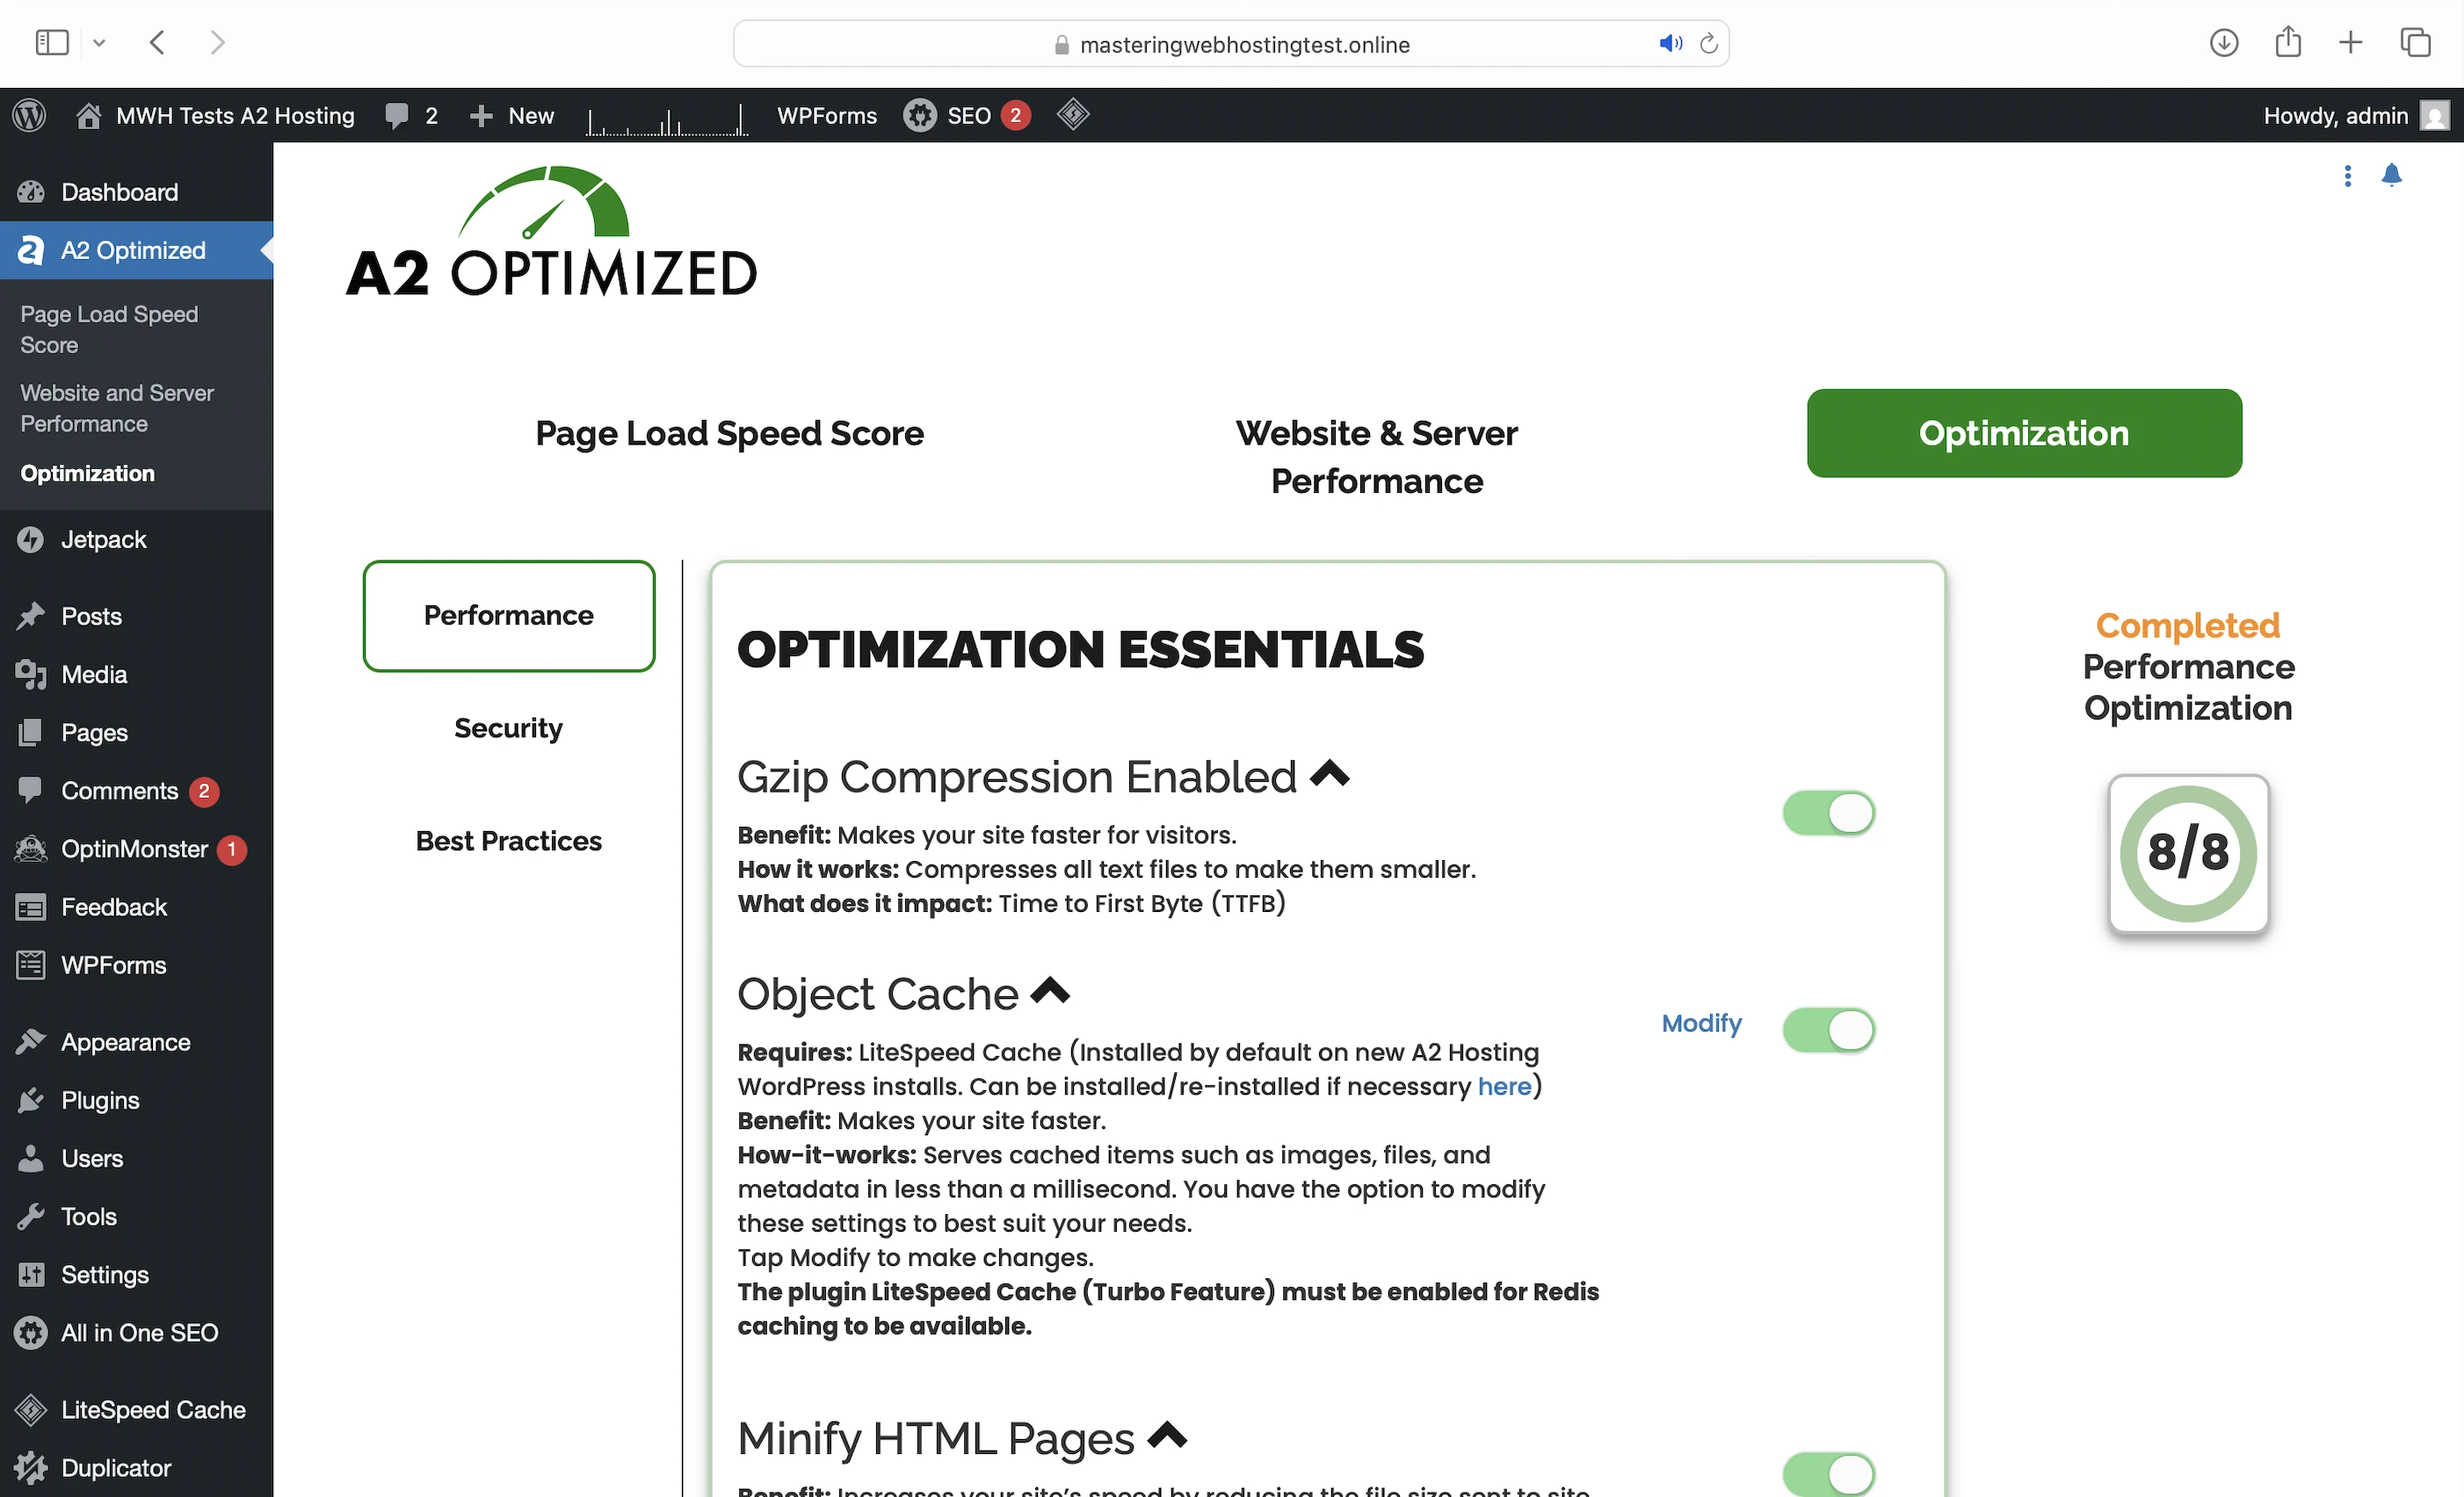Click the notification bell icon
The height and width of the screenshot is (1497, 2464).
(2391, 175)
